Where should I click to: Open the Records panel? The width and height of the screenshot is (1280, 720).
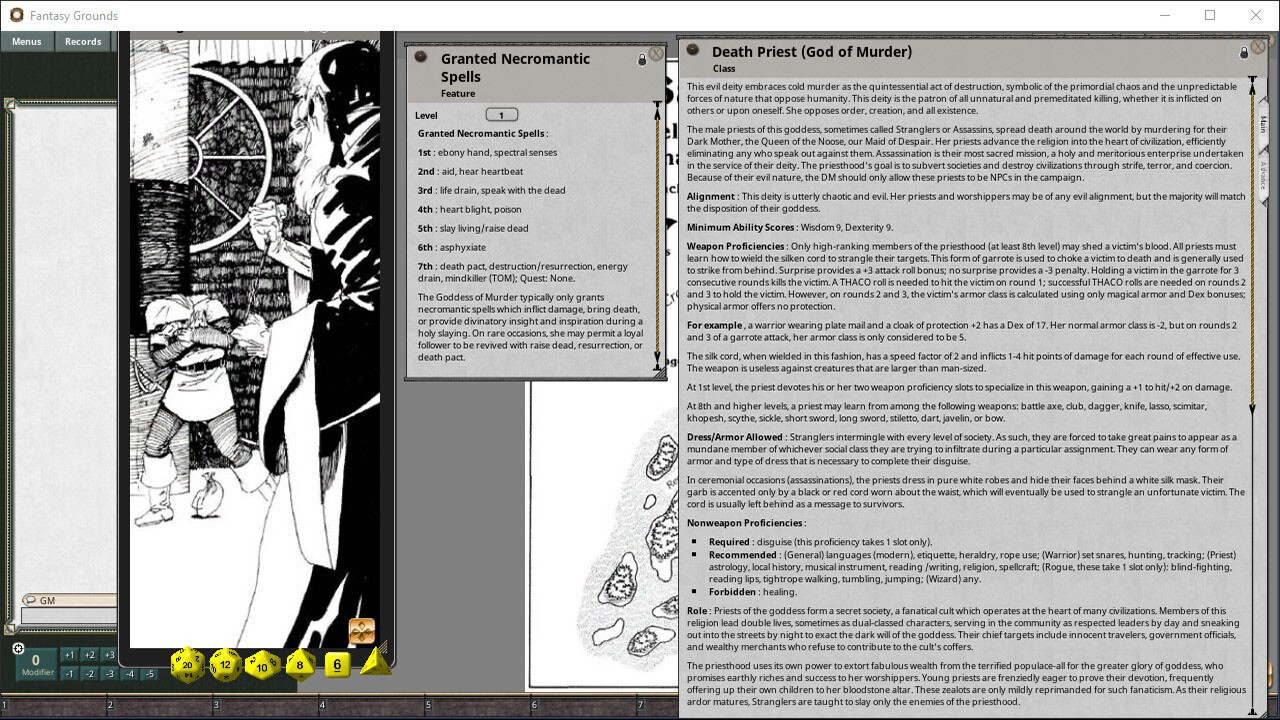pos(83,41)
